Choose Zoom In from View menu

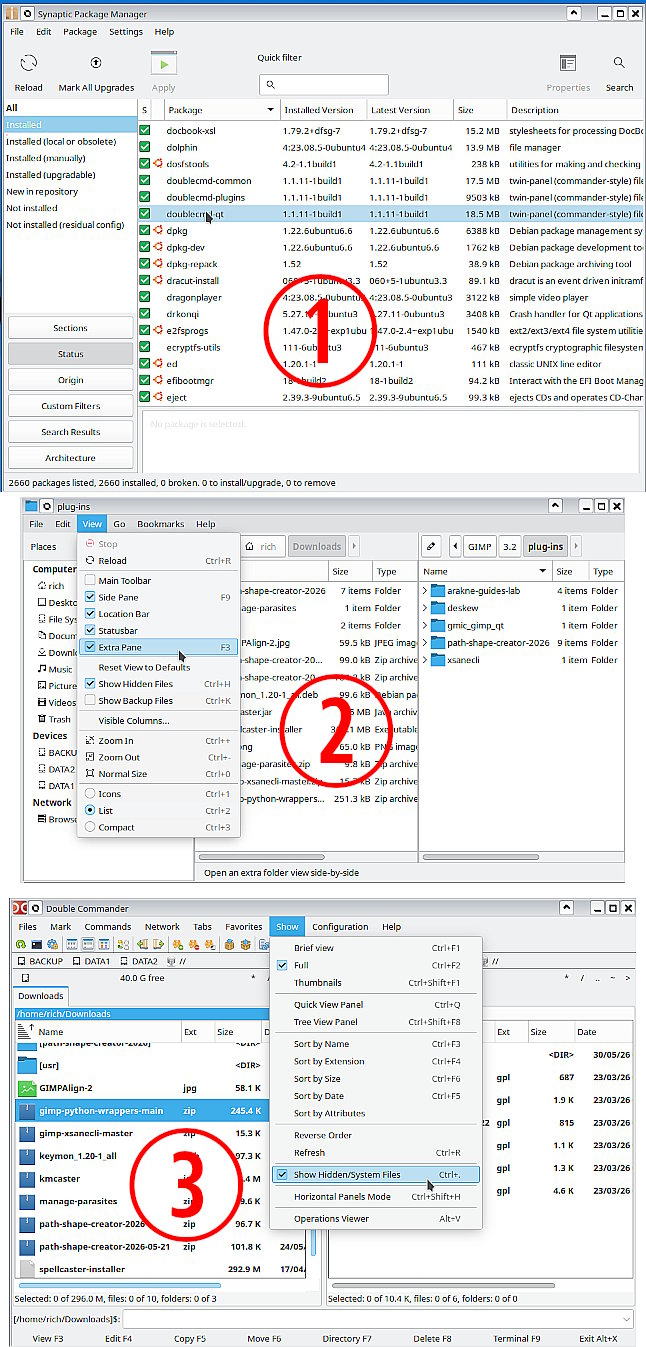click(x=158, y=741)
